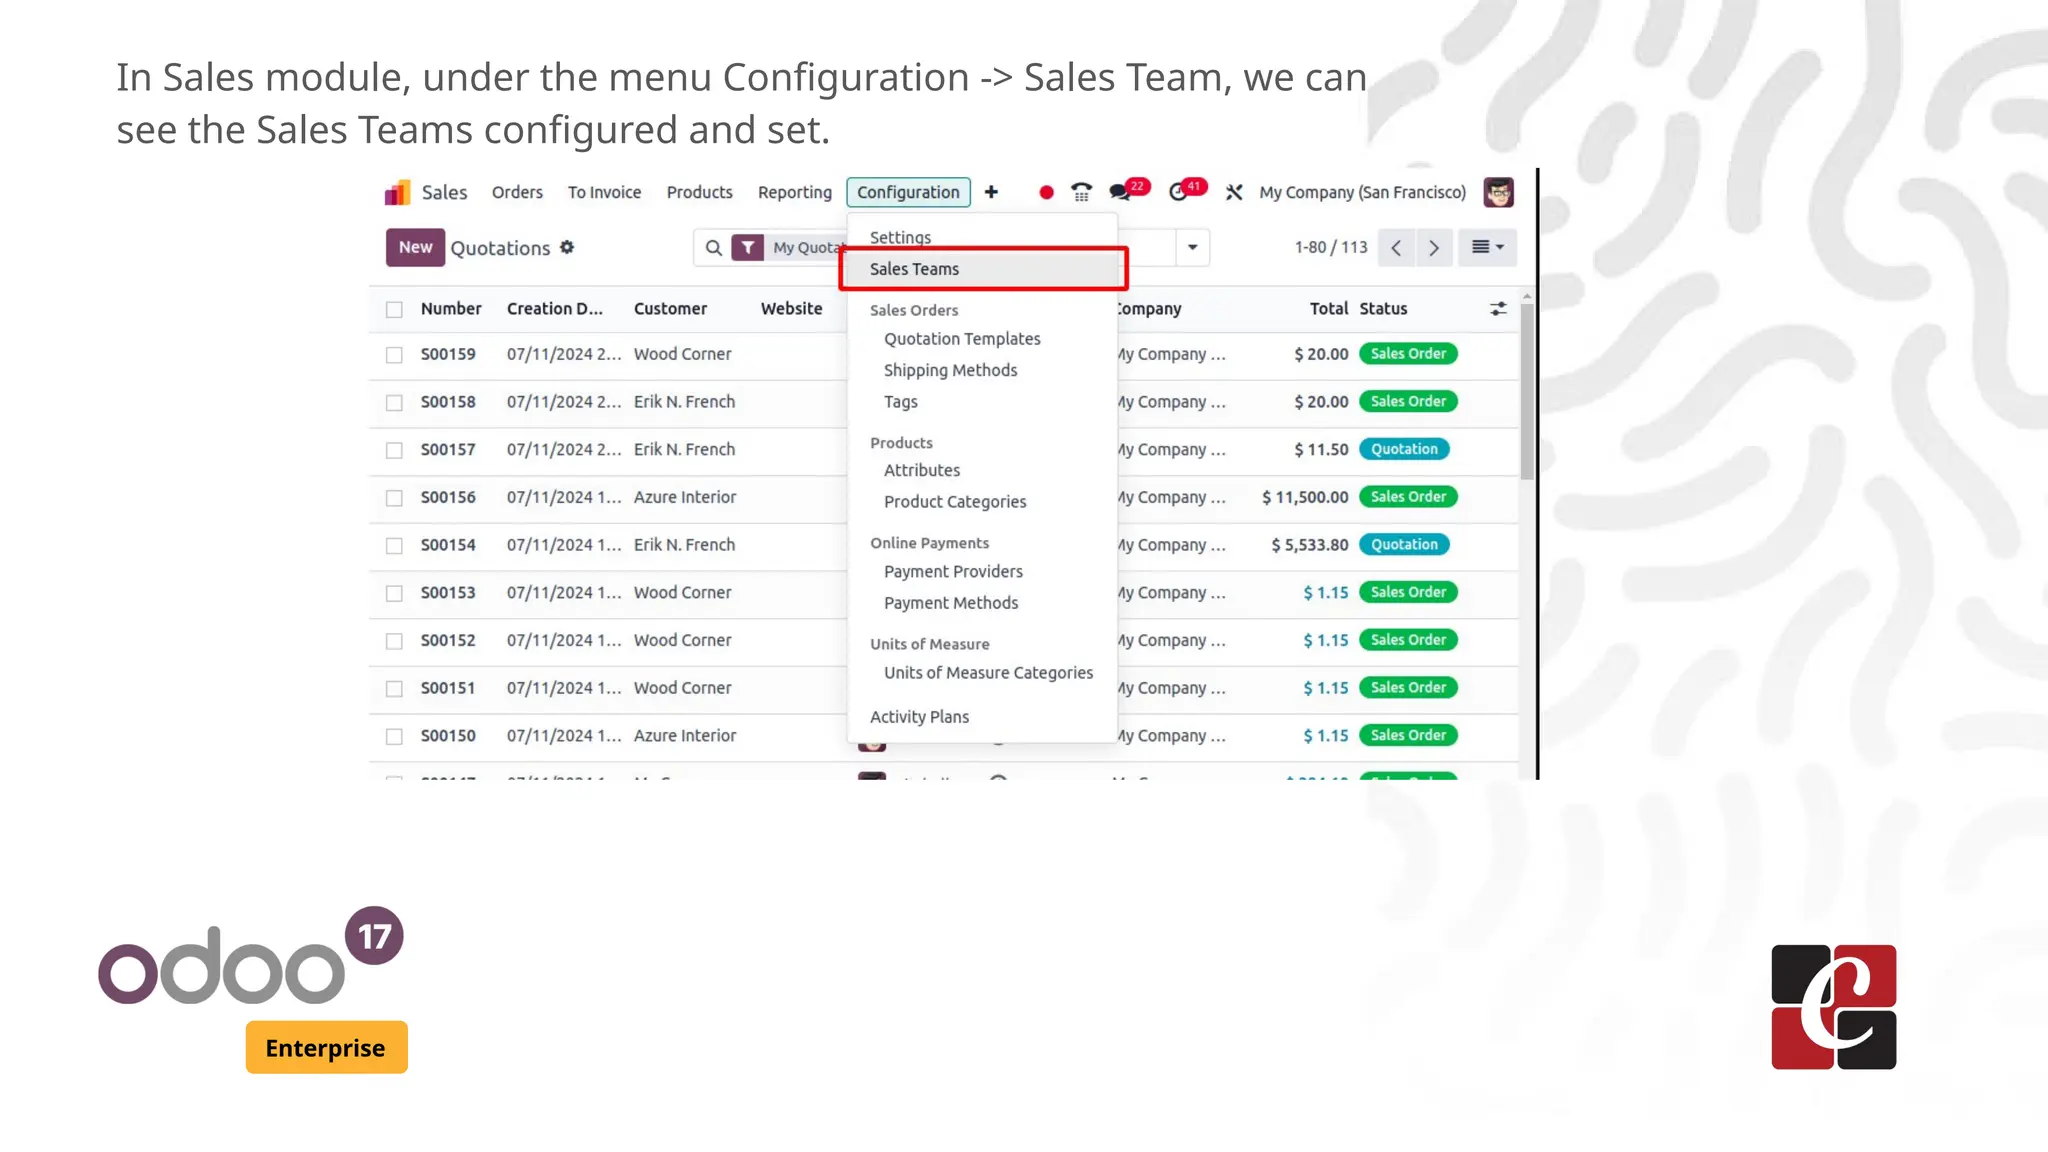
Task: Choose Payment Methods menu entry
Action: tap(950, 603)
